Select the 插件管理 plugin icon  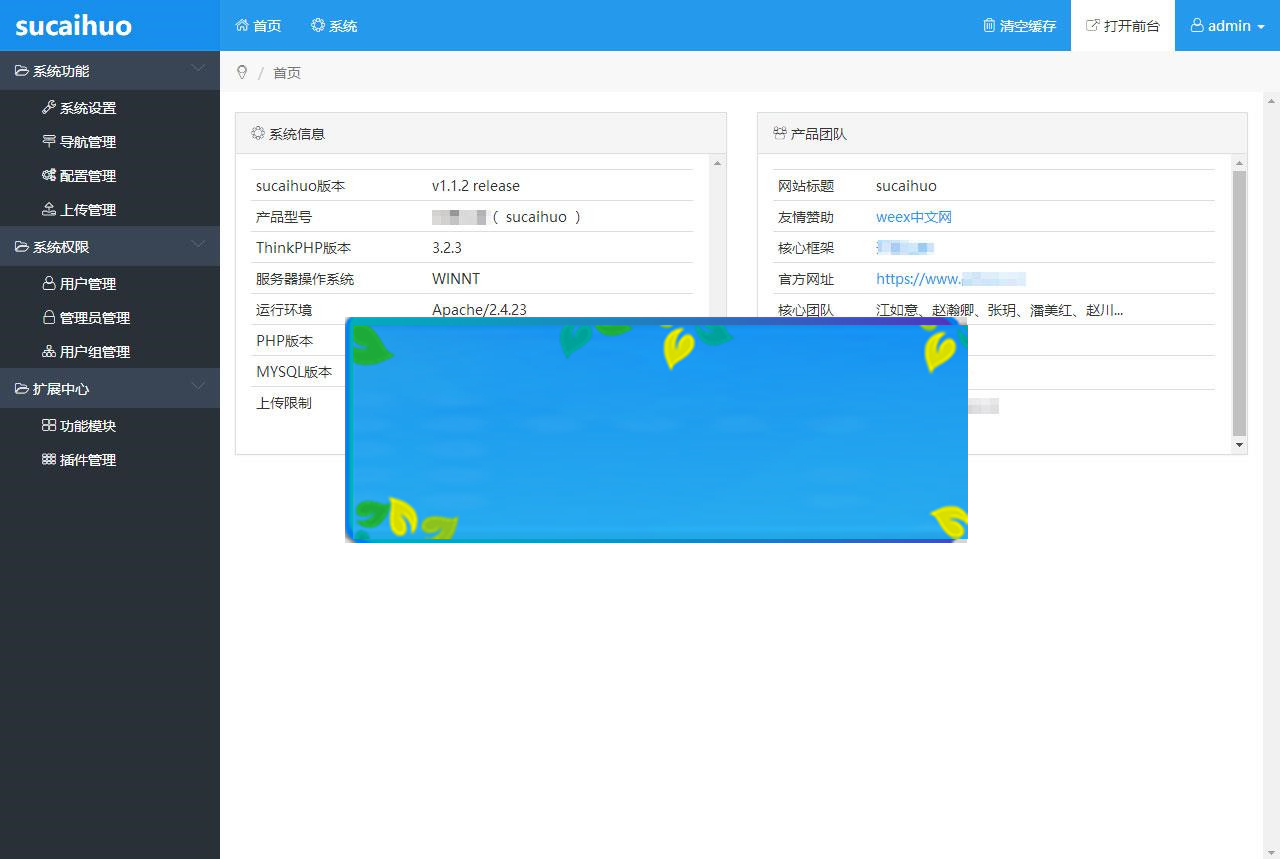pyautogui.click(x=48, y=459)
